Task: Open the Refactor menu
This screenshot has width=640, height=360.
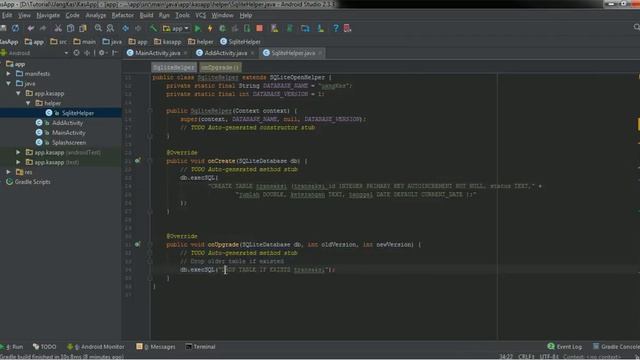Action: tap(122, 16)
